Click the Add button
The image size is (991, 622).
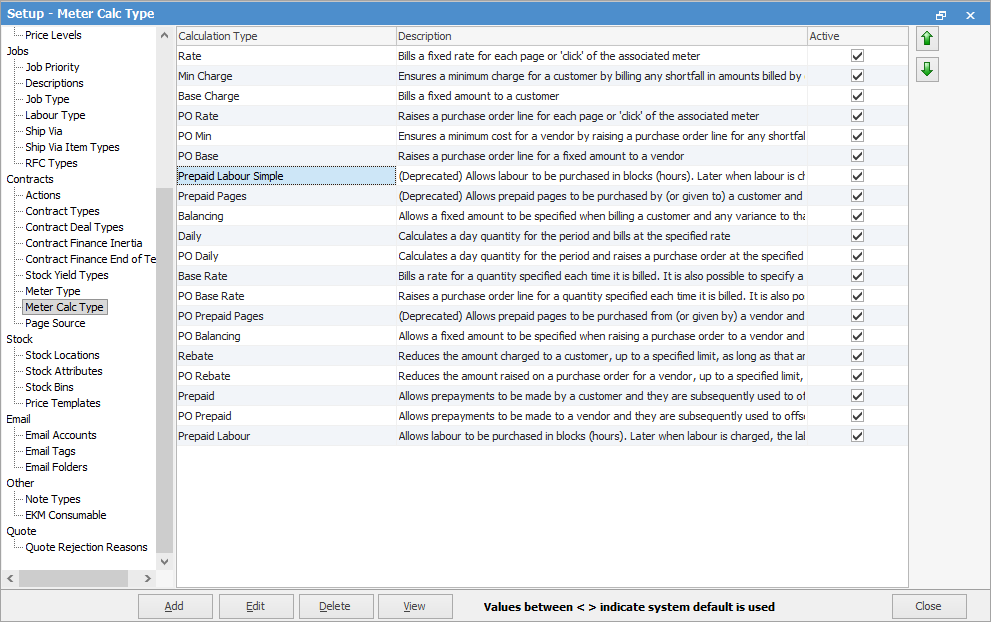(x=175, y=606)
